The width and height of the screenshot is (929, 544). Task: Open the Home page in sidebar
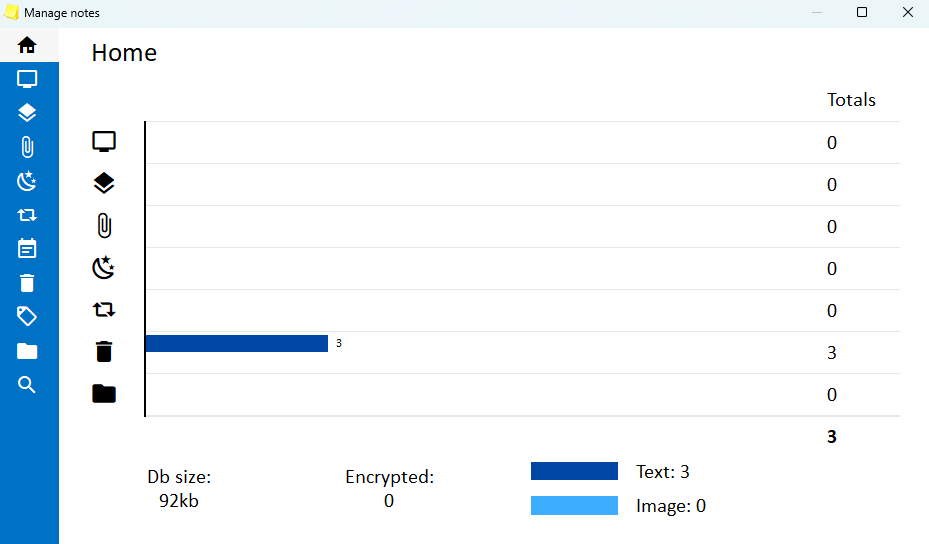(x=27, y=45)
